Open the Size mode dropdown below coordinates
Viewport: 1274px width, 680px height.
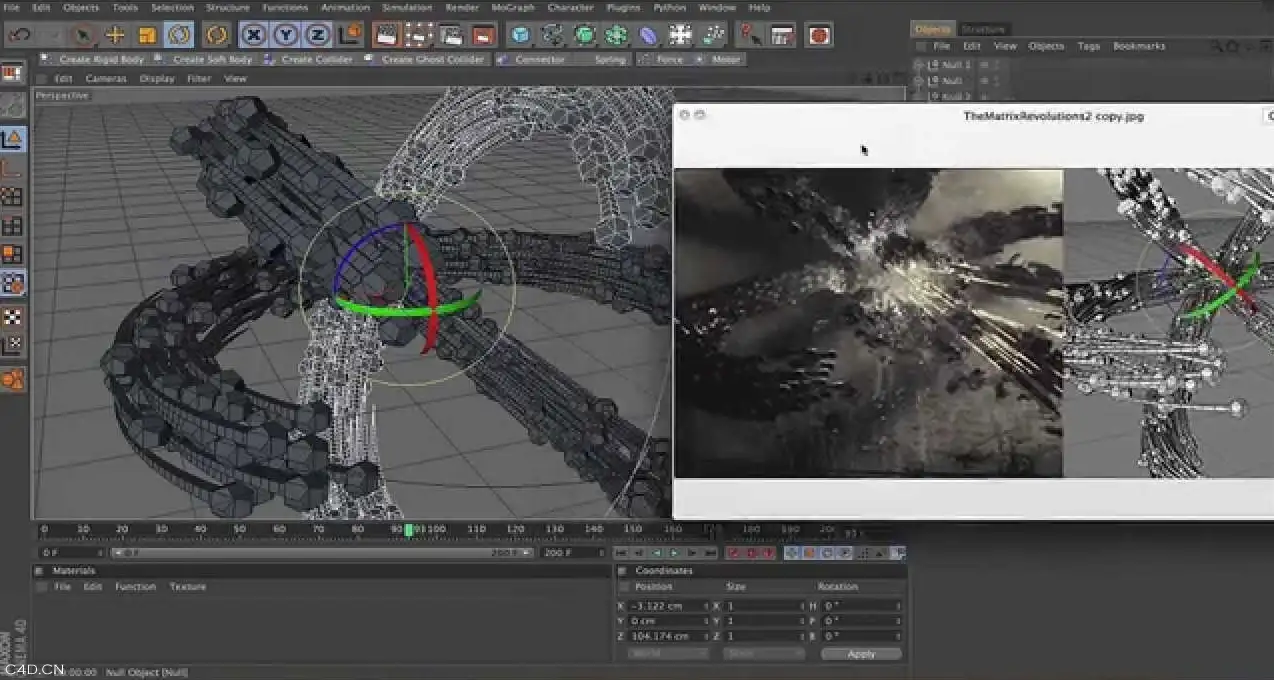pyautogui.click(x=765, y=654)
